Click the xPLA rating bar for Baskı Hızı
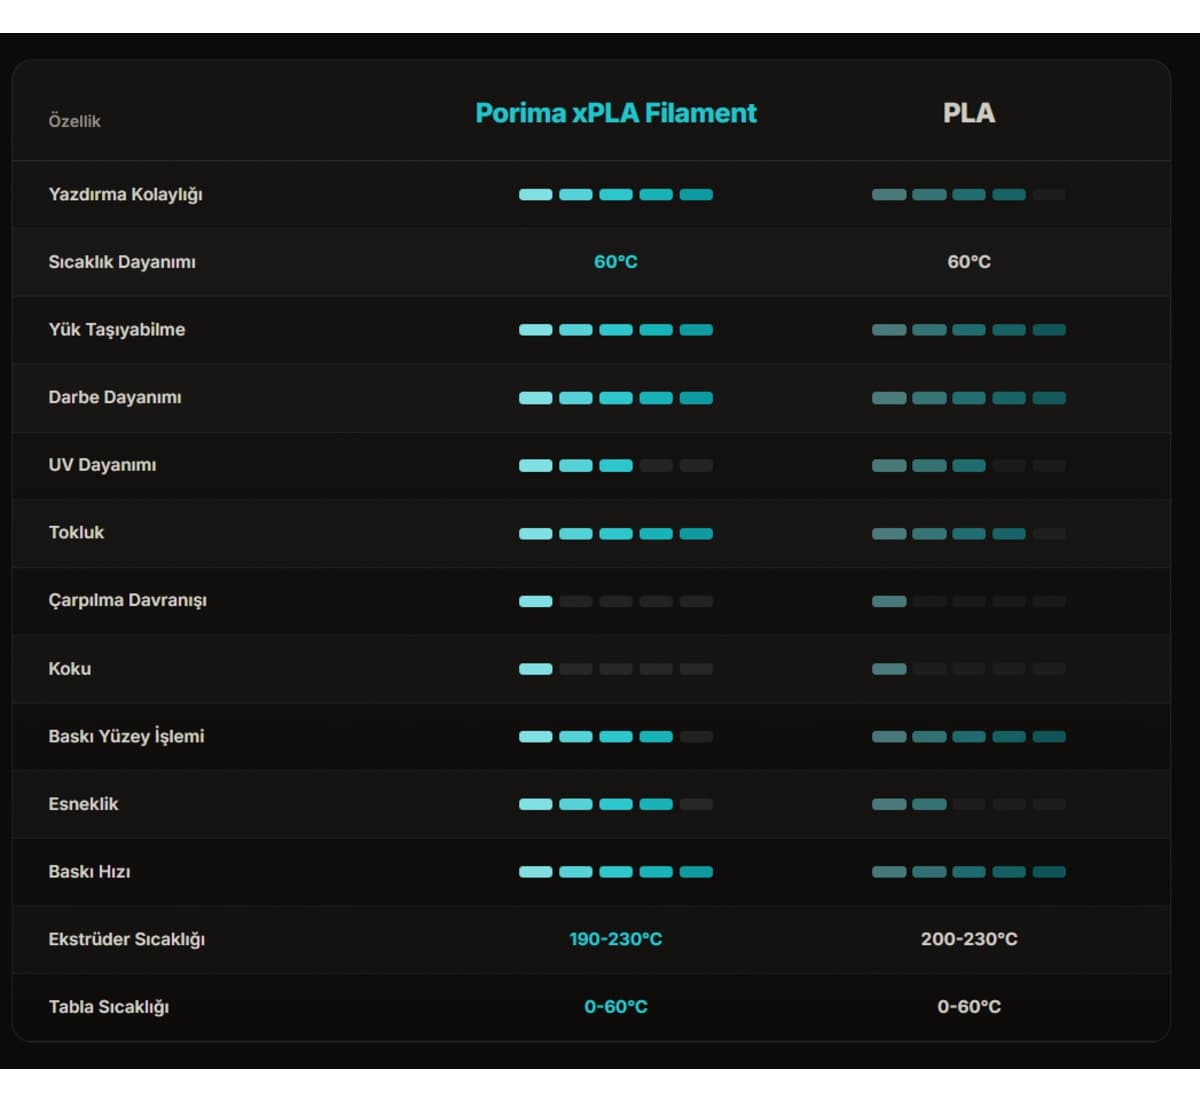 (x=616, y=872)
